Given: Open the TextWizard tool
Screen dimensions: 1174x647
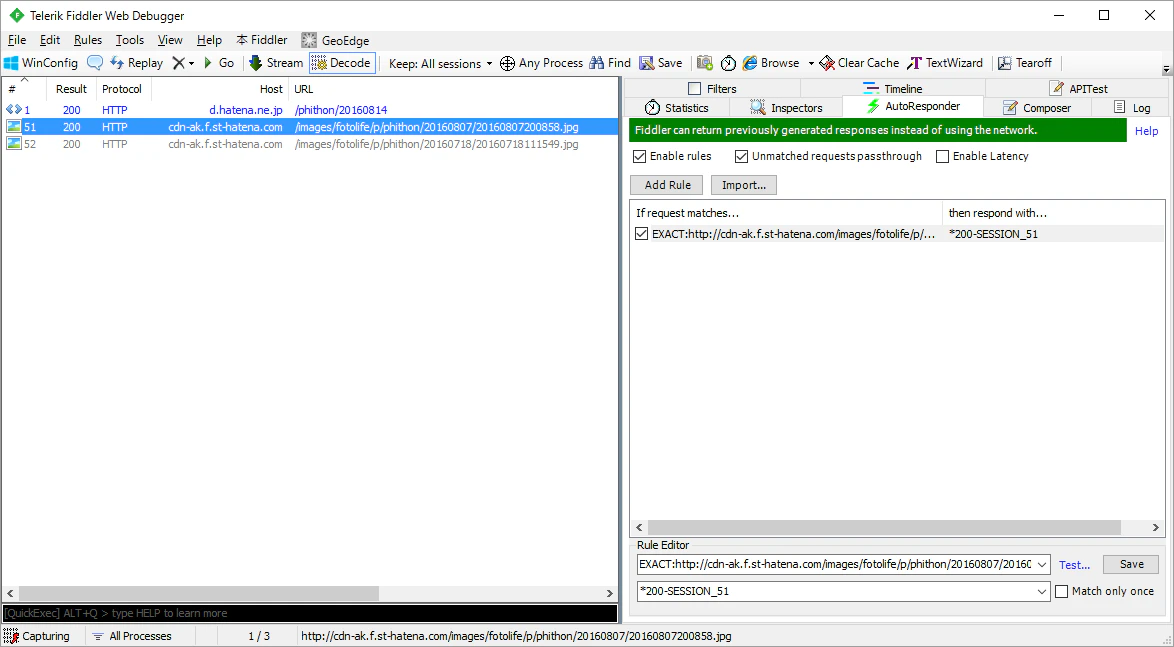Looking at the screenshot, I should click(945, 63).
